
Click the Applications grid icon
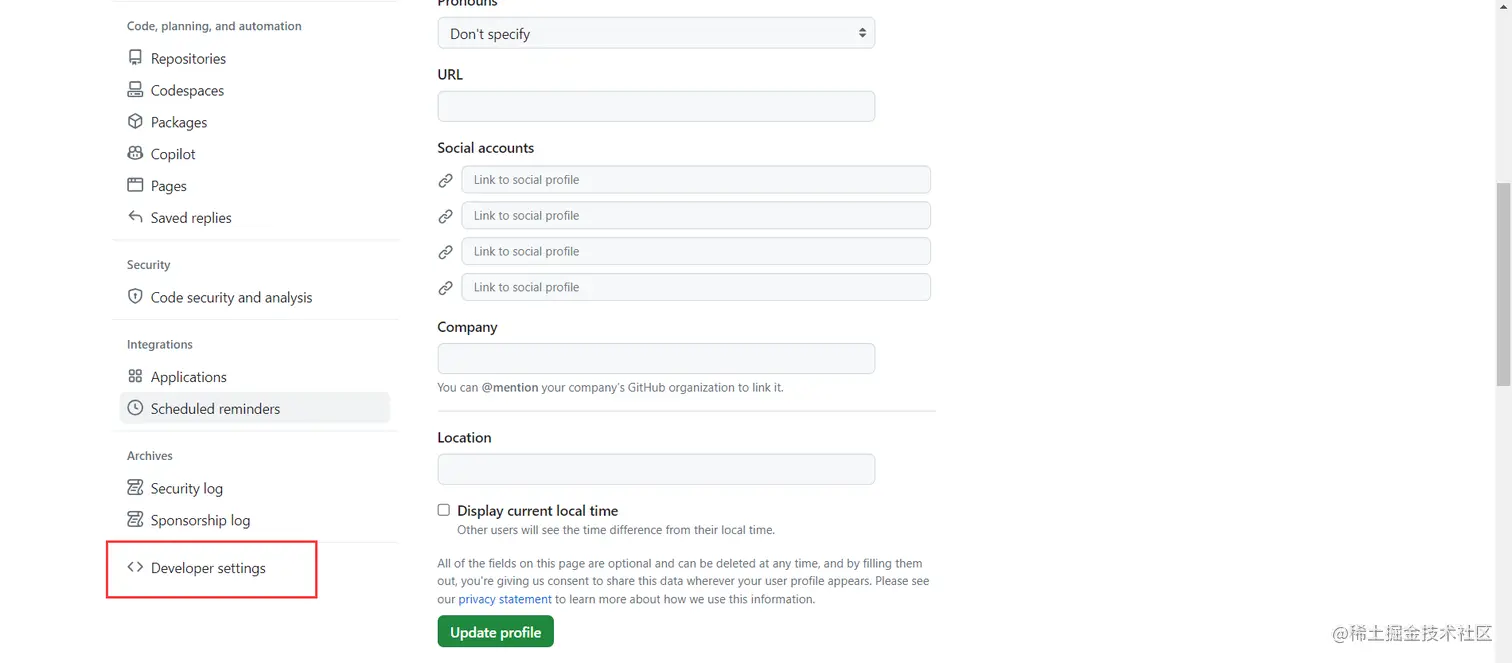[135, 376]
